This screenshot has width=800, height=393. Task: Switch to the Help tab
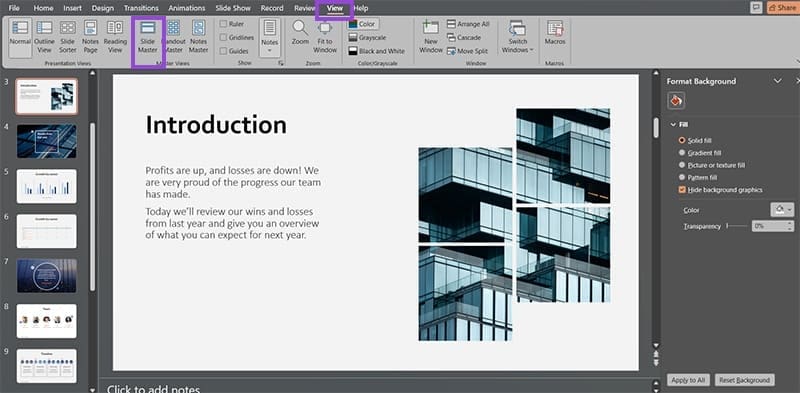(x=361, y=8)
